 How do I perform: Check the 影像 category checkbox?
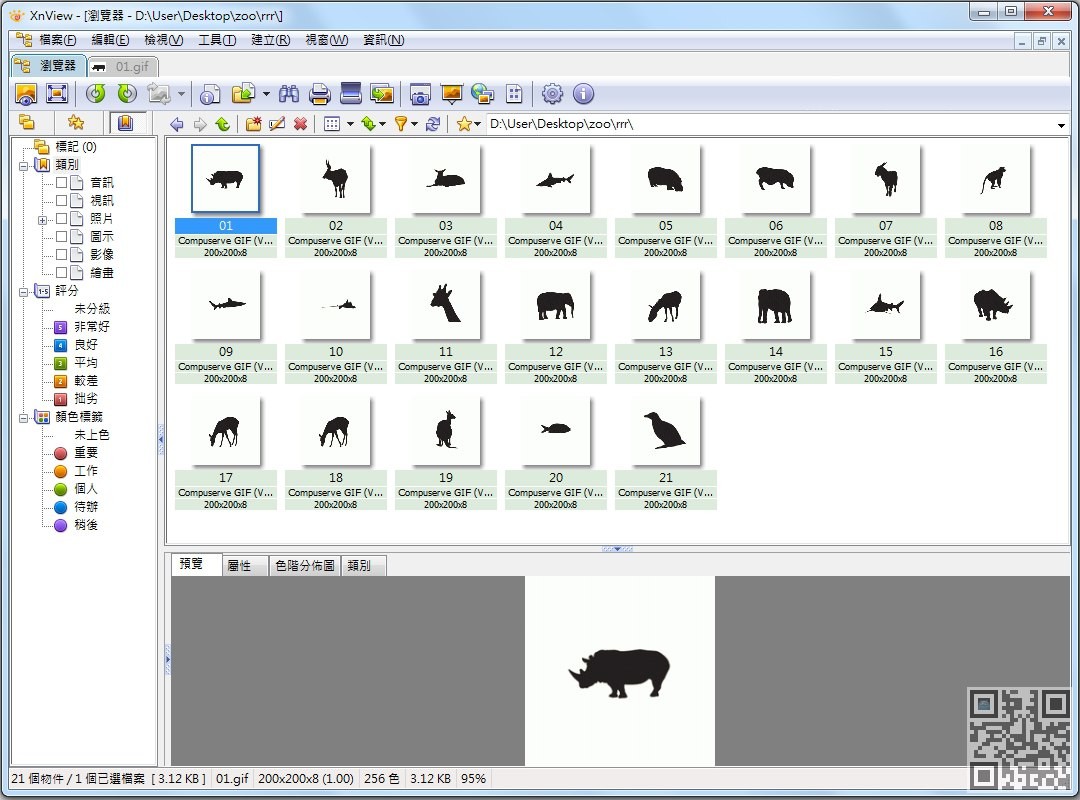(61, 254)
